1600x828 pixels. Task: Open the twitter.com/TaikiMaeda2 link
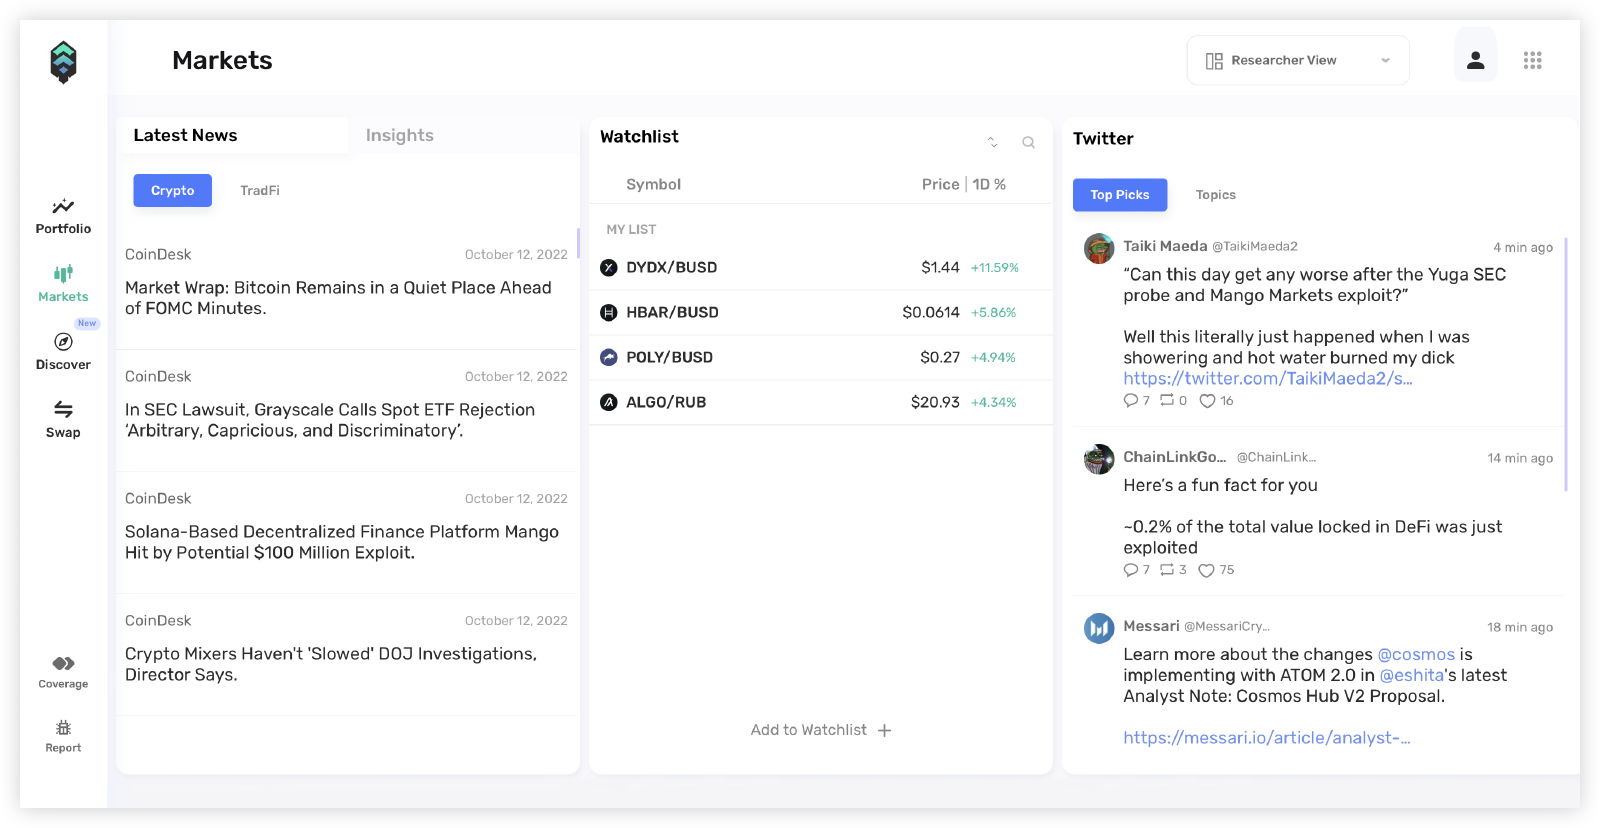coord(1267,378)
